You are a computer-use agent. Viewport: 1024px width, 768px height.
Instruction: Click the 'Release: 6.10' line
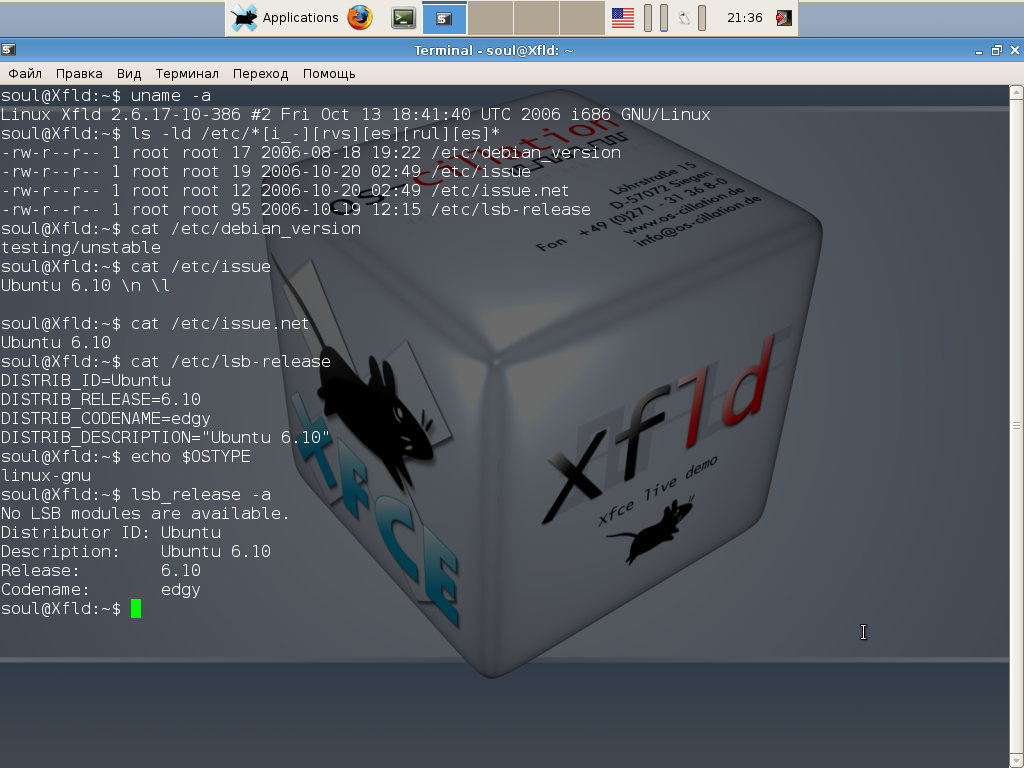[x=101, y=570]
